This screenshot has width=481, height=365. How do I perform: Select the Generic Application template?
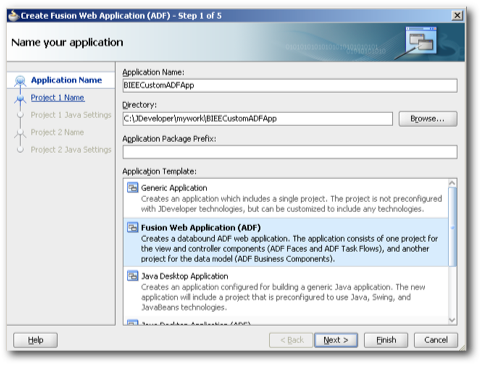point(286,198)
